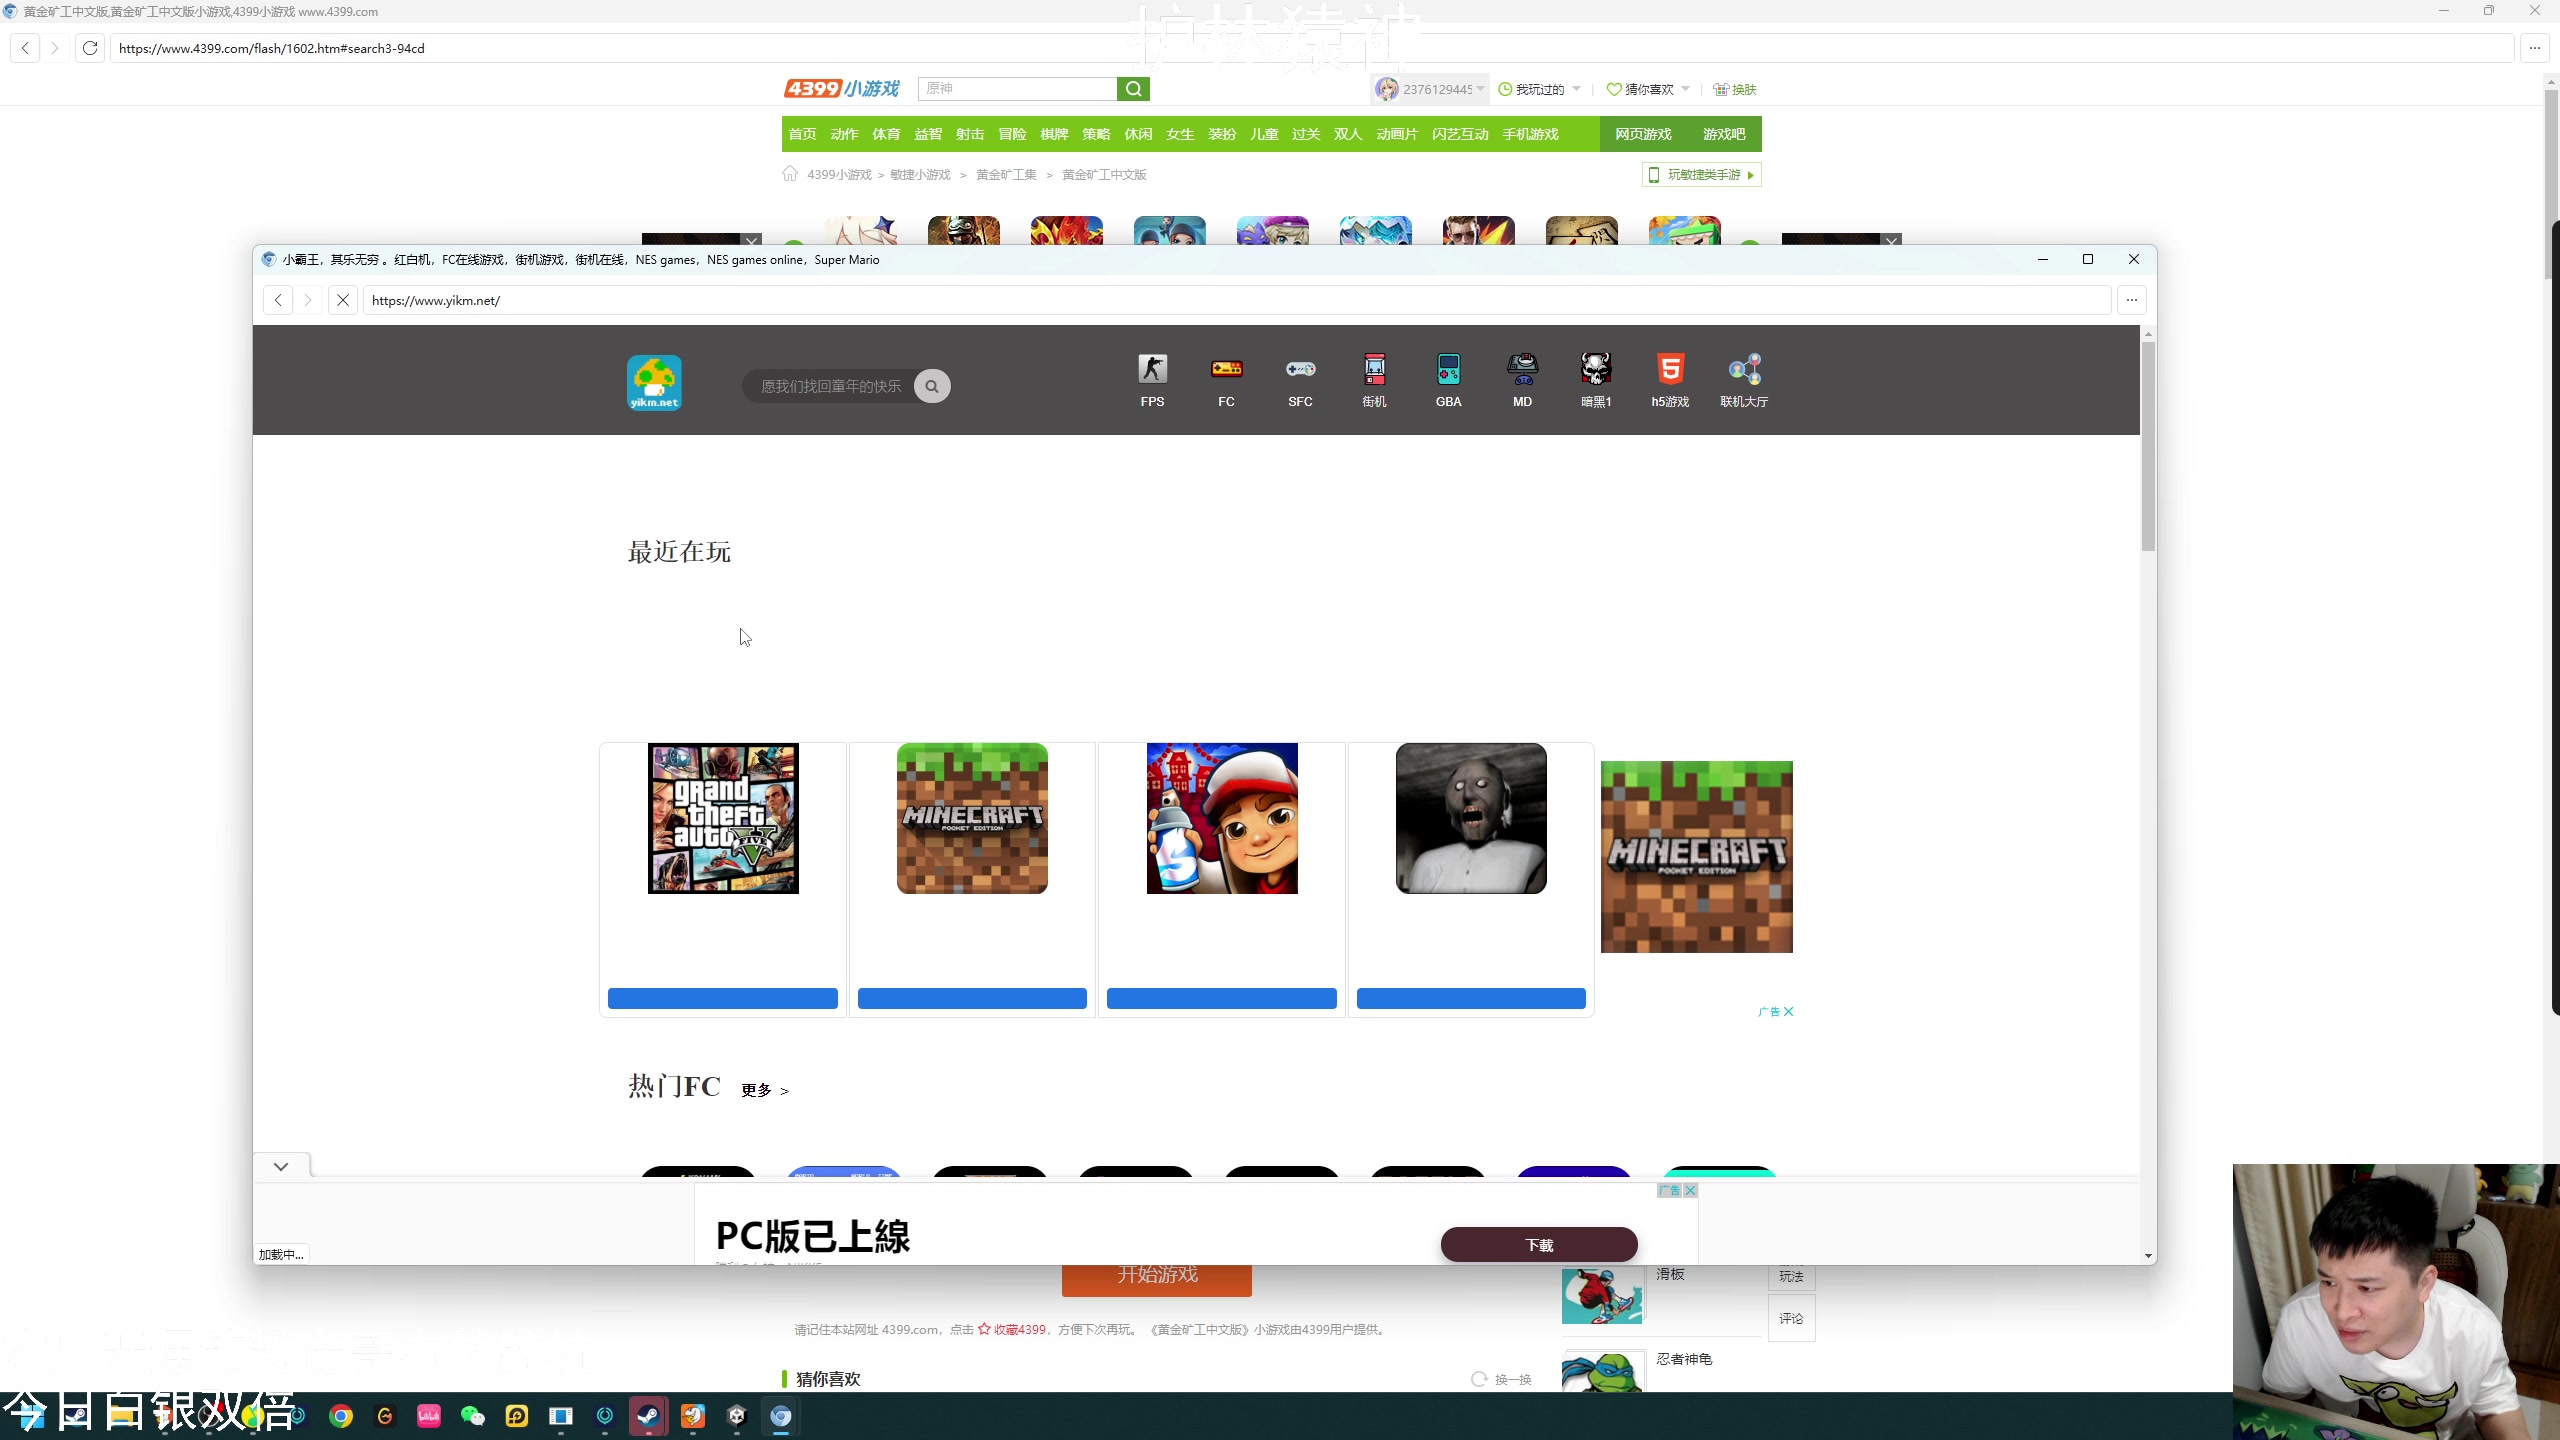Open the h5游戏 category icon
This screenshot has height=1440, width=2560.
(1670, 369)
